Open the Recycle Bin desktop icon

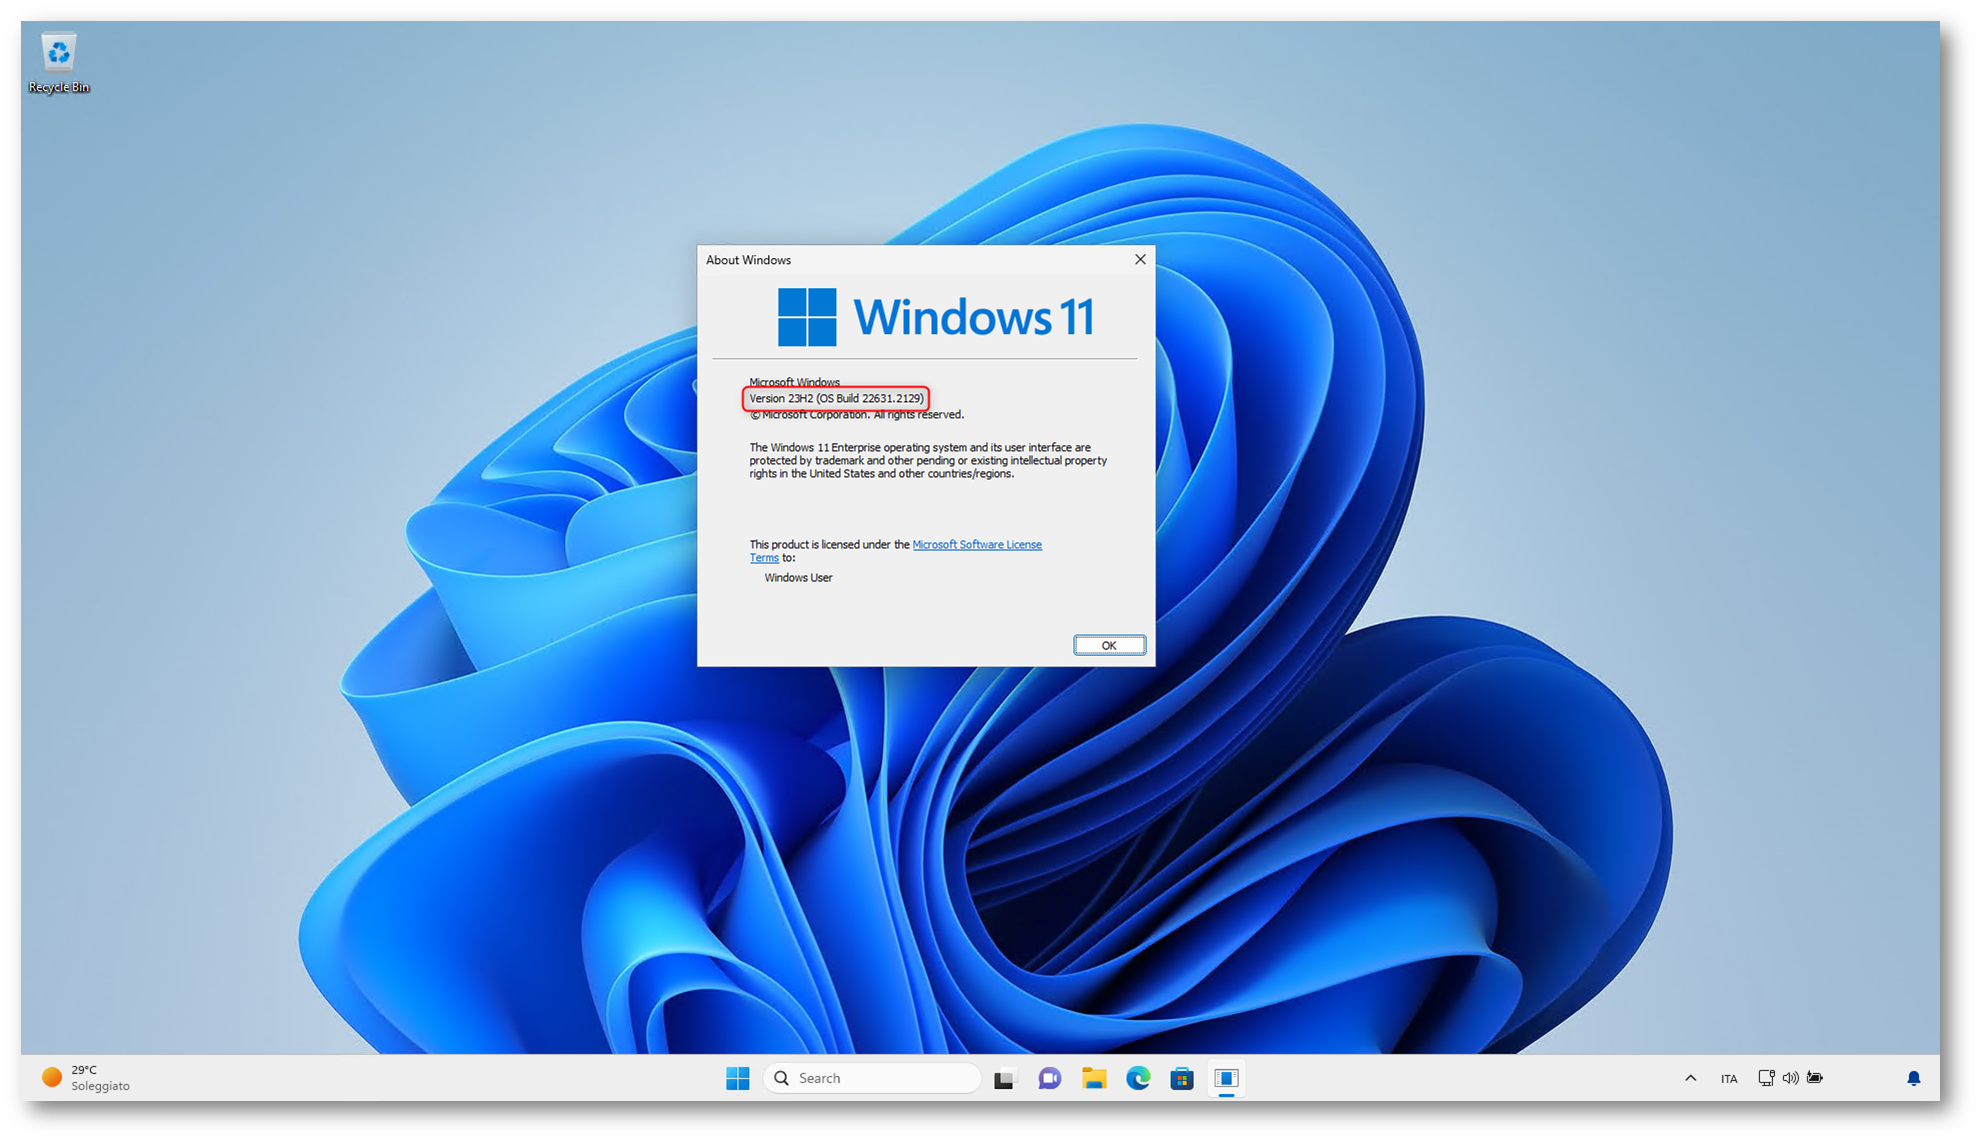58,63
